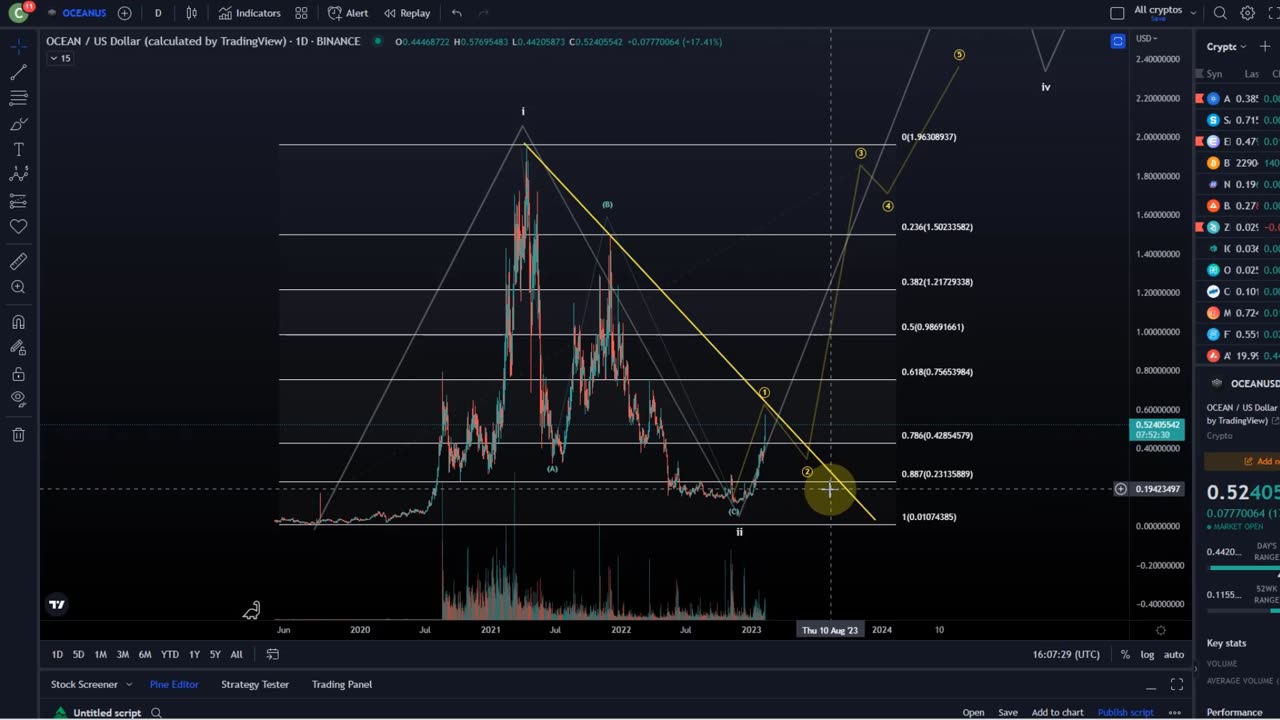Click the trash icon to remove drawings
1280x720 pixels.
[x=18, y=434]
